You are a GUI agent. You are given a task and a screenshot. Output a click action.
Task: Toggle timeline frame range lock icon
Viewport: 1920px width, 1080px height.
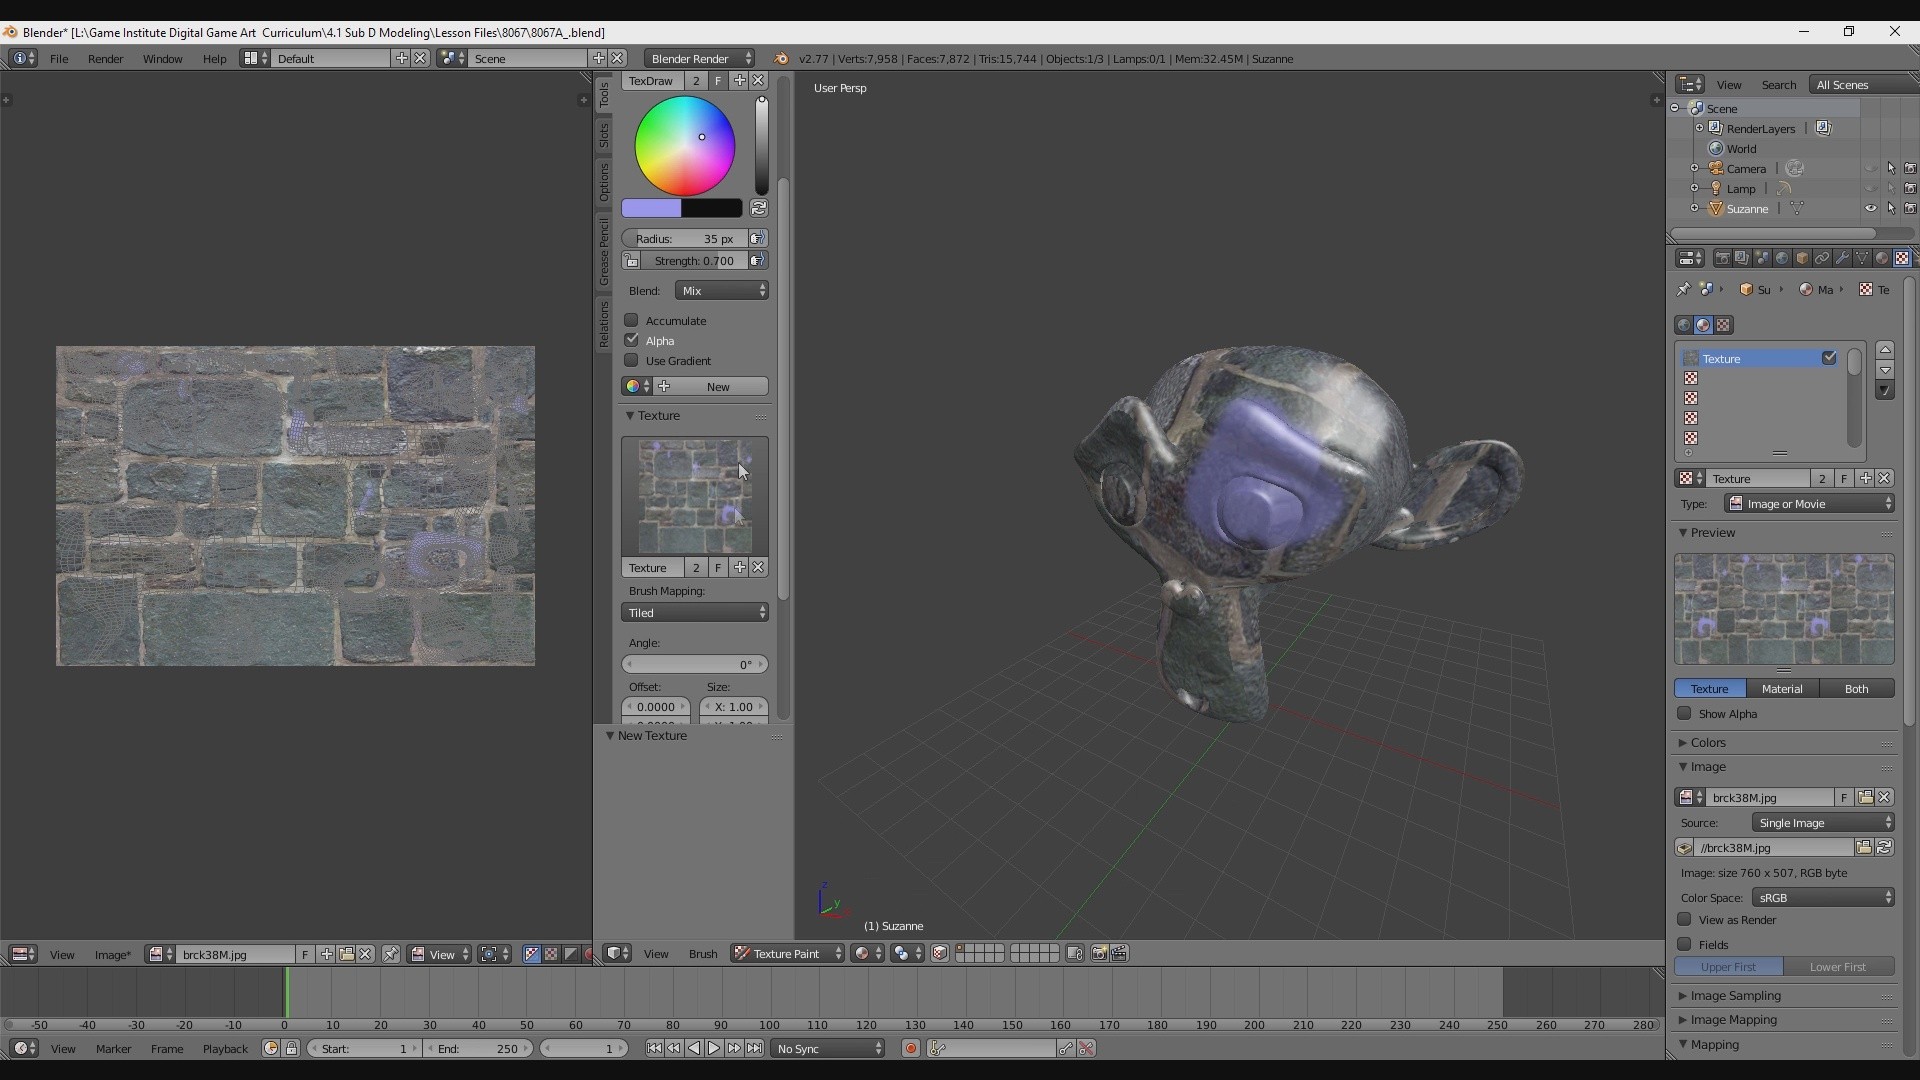pyautogui.click(x=291, y=1049)
